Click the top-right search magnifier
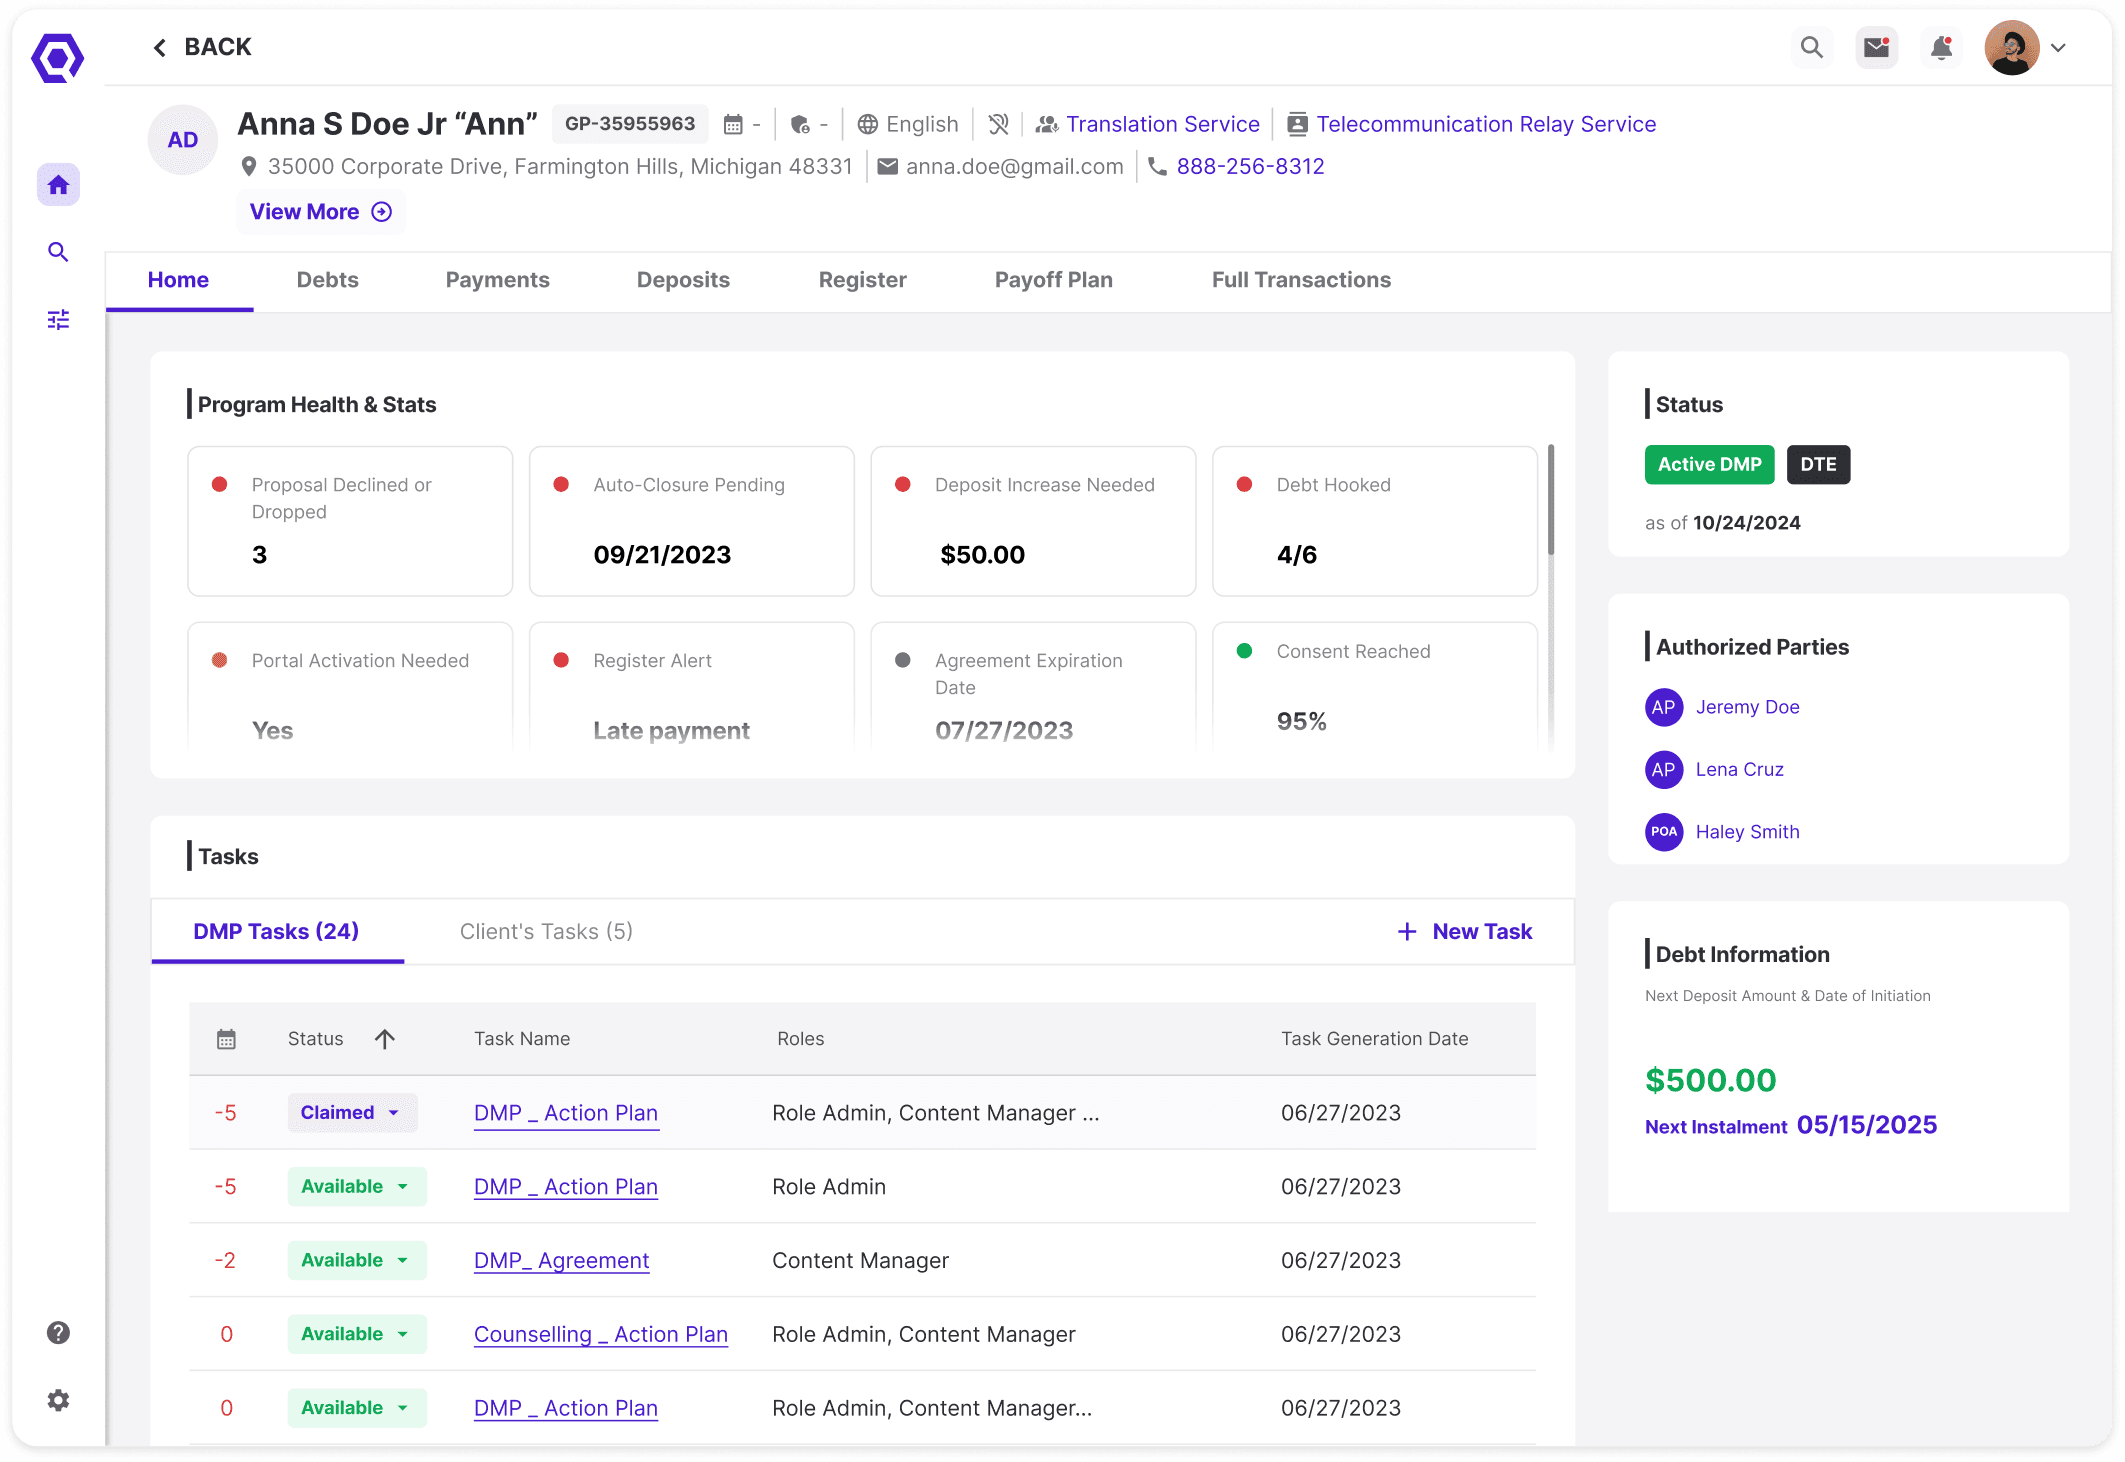2125x1462 pixels. [x=1811, y=47]
